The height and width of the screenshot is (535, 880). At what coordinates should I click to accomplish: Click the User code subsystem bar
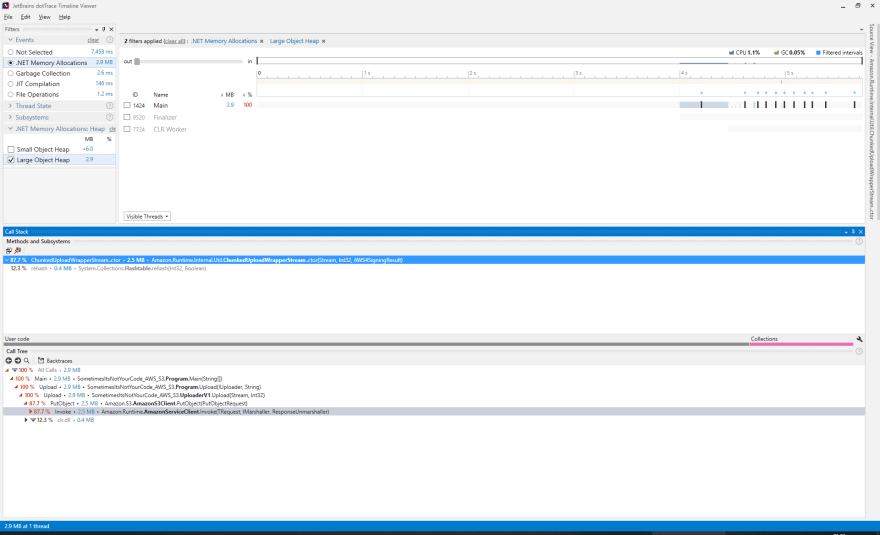coord(376,342)
